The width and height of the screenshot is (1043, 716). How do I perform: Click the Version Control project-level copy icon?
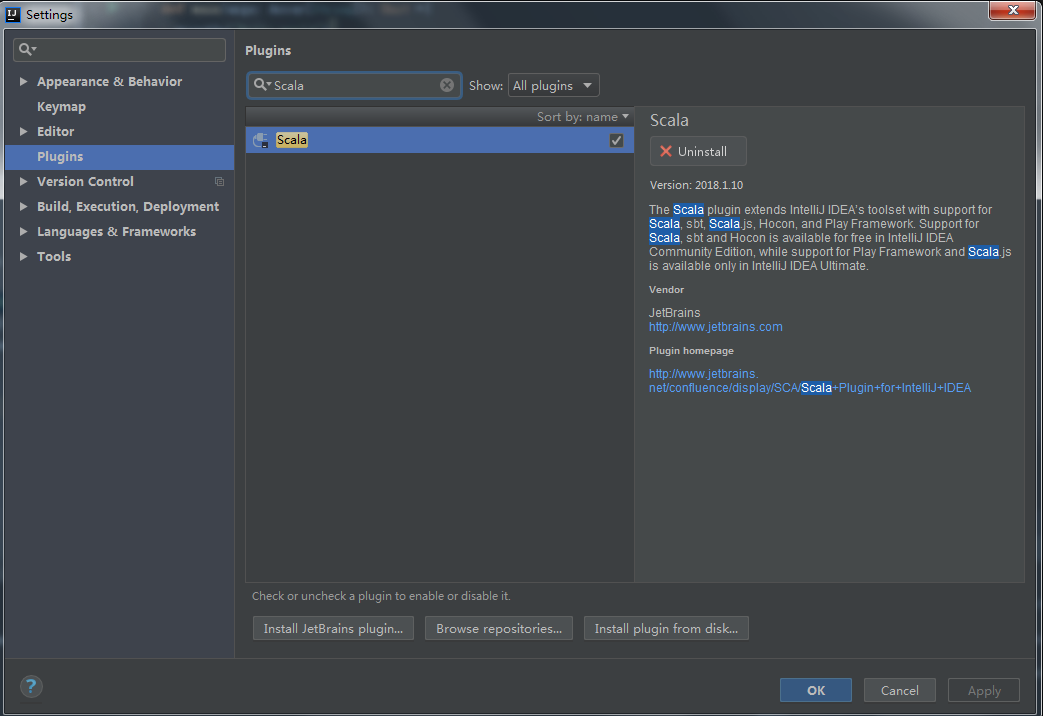(x=220, y=182)
